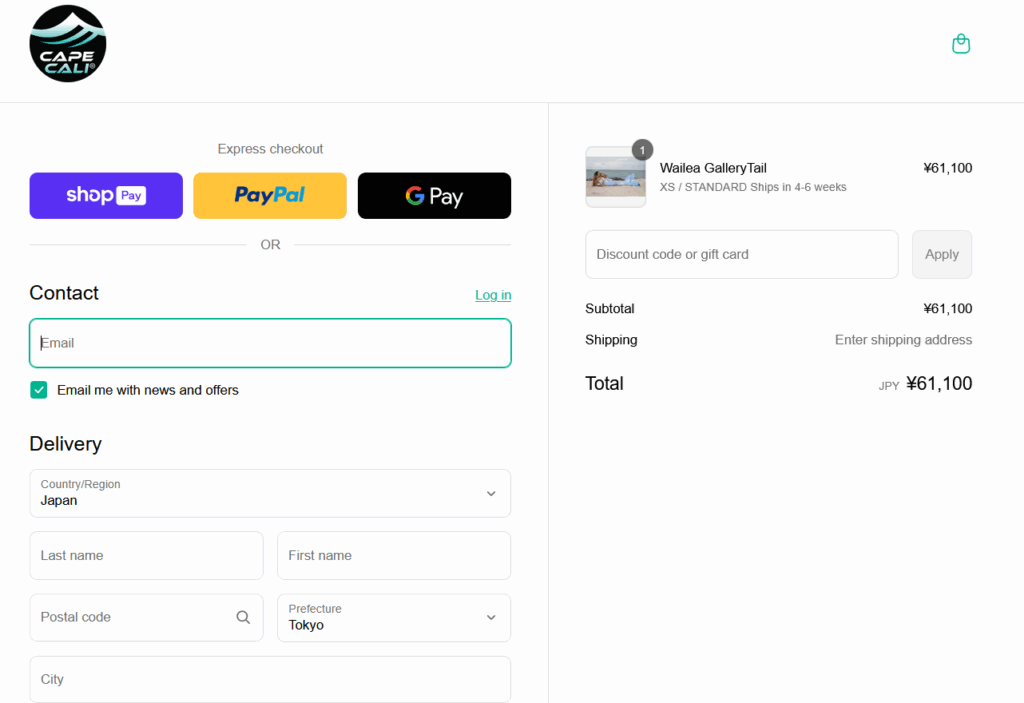
Task: Click the Contact section heading
Action: (x=64, y=293)
